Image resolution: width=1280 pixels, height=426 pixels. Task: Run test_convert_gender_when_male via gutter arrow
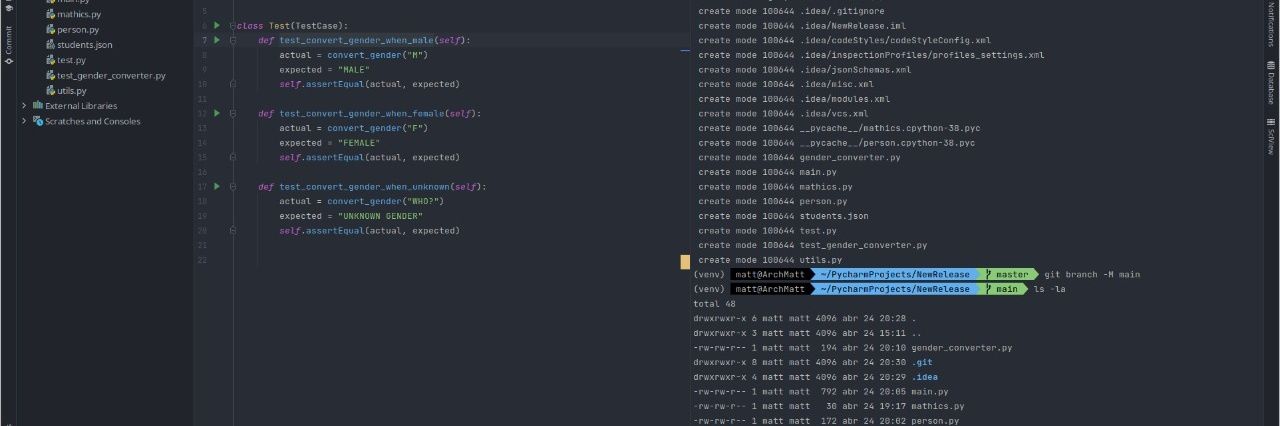pyautogui.click(x=217, y=40)
